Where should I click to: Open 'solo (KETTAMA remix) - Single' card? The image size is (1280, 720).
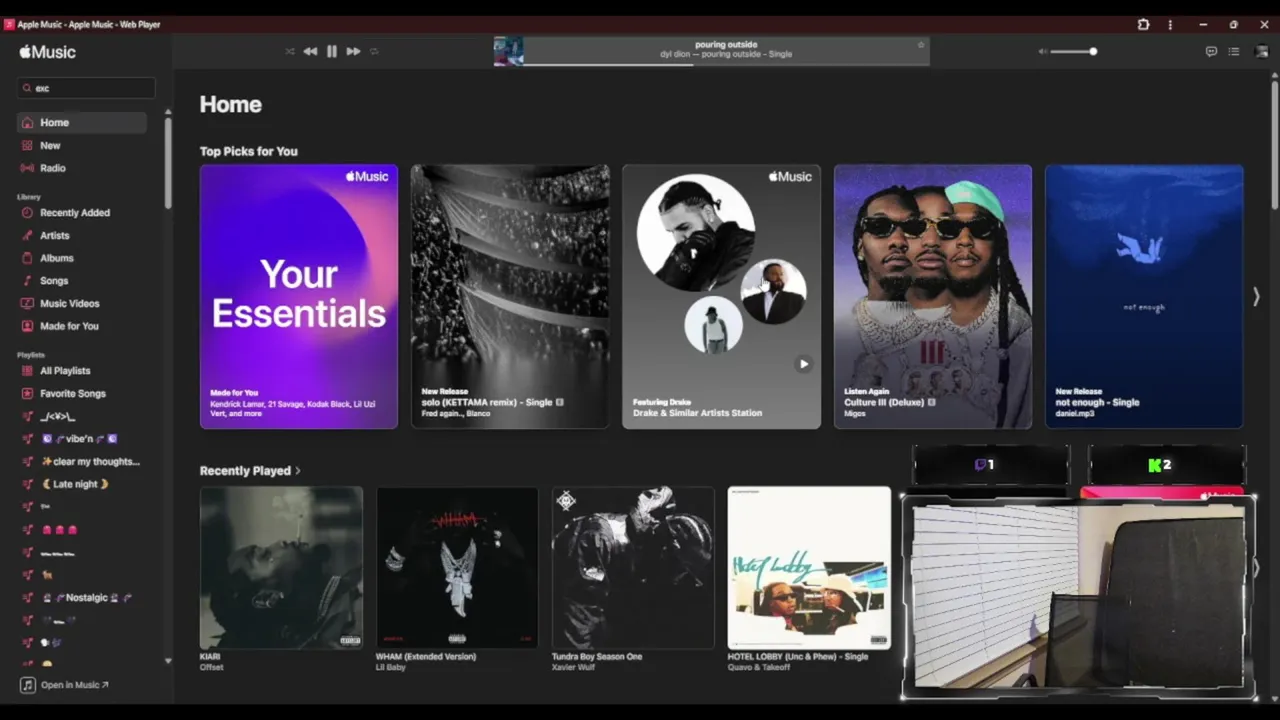tap(510, 297)
